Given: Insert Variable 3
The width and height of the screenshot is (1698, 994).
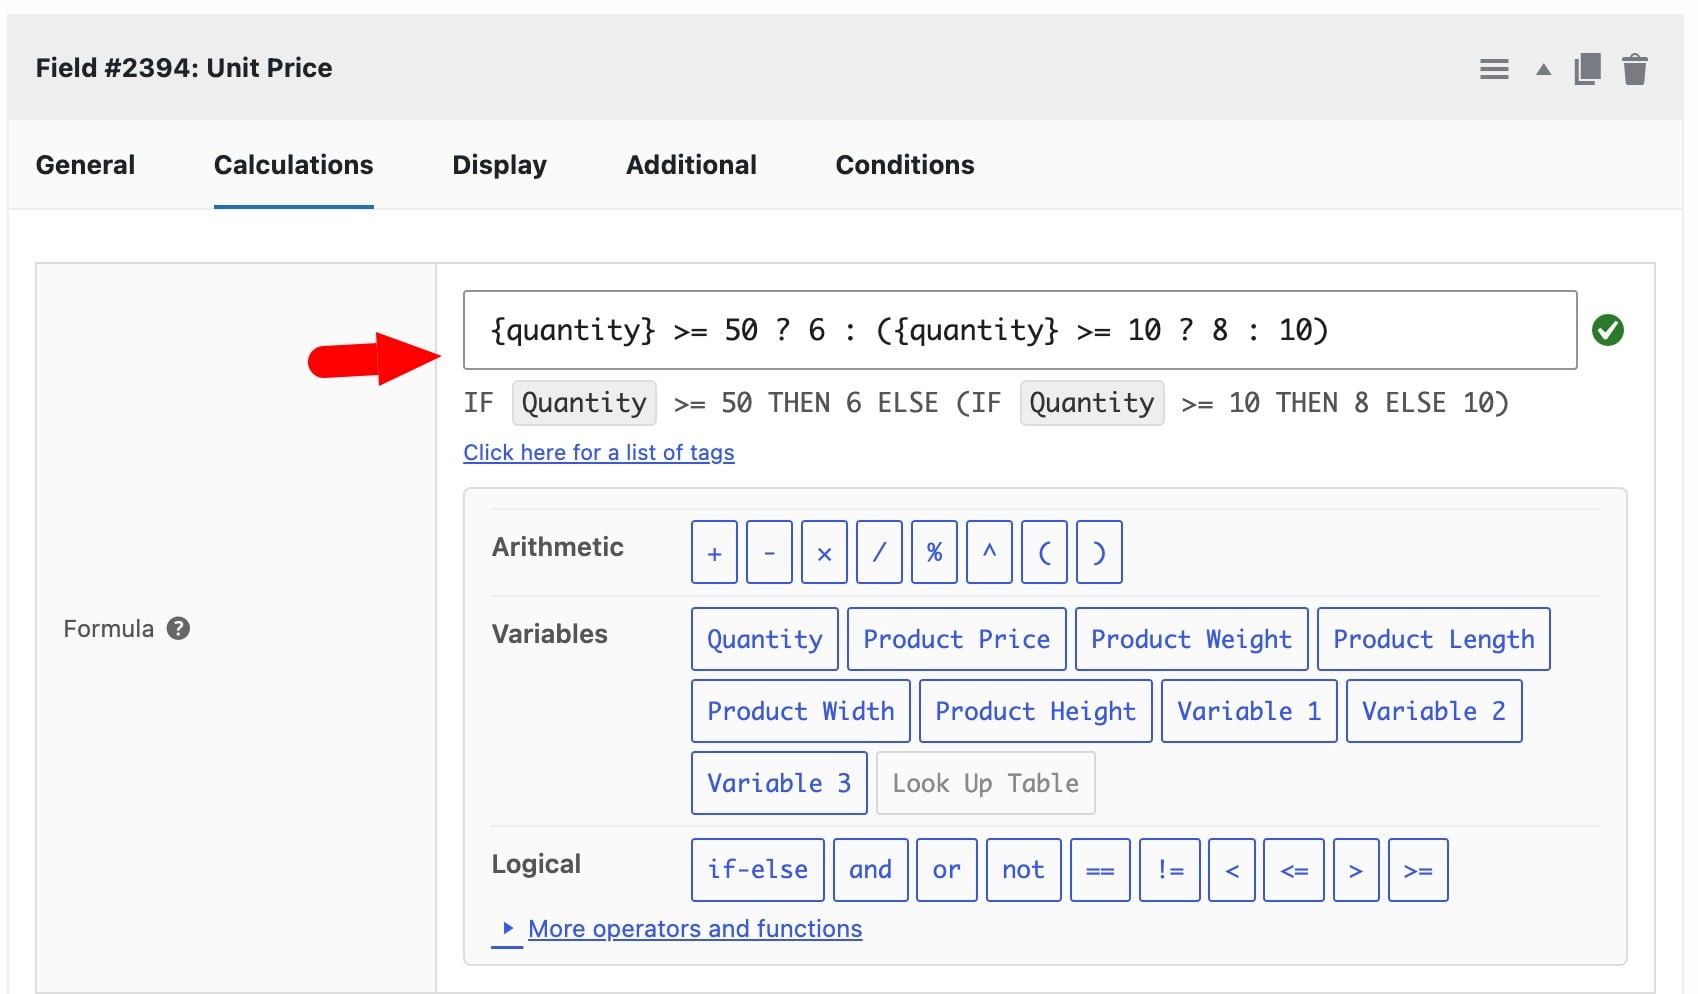Looking at the screenshot, I should click(x=779, y=783).
